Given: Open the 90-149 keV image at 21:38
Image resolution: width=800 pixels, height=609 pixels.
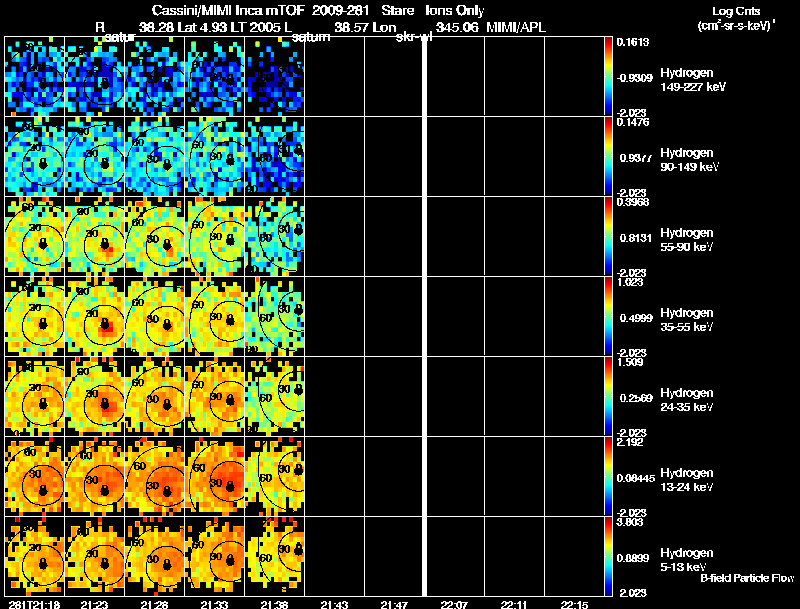Looking at the screenshot, I should (x=274, y=157).
